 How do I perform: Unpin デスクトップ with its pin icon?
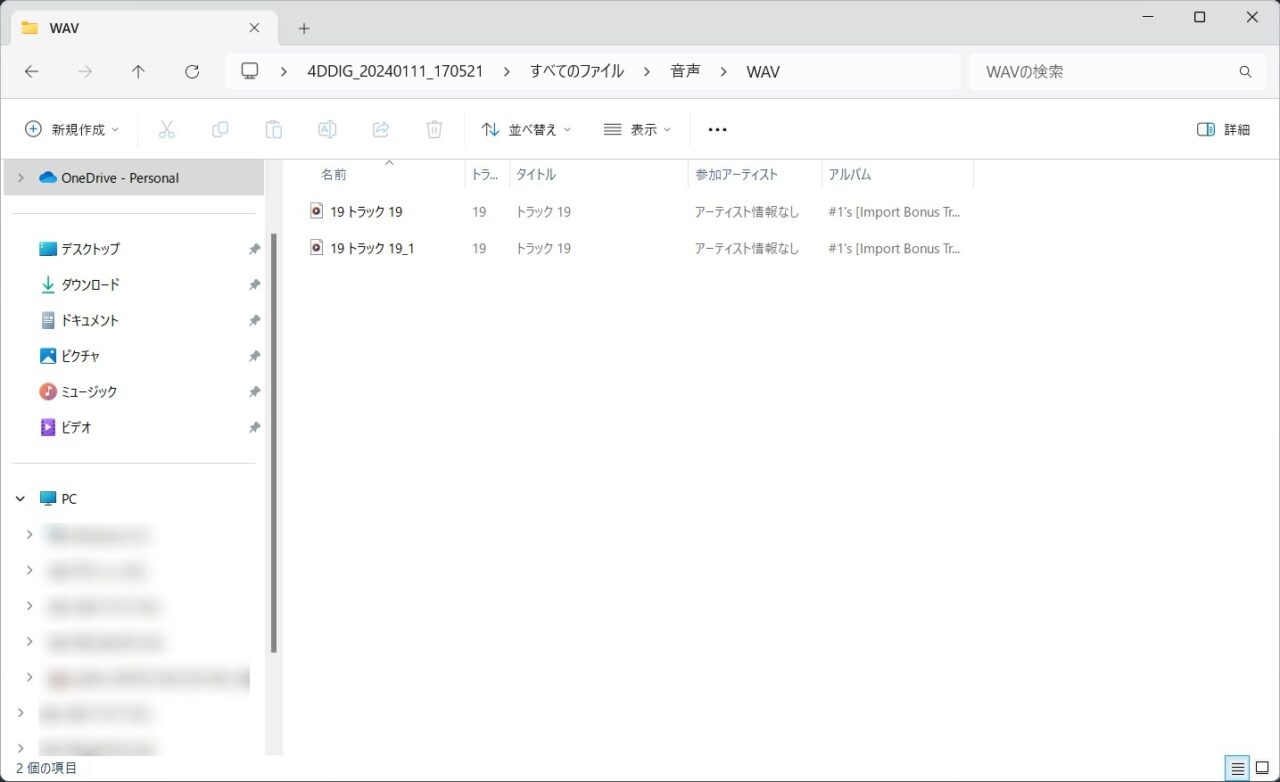pos(254,249)
